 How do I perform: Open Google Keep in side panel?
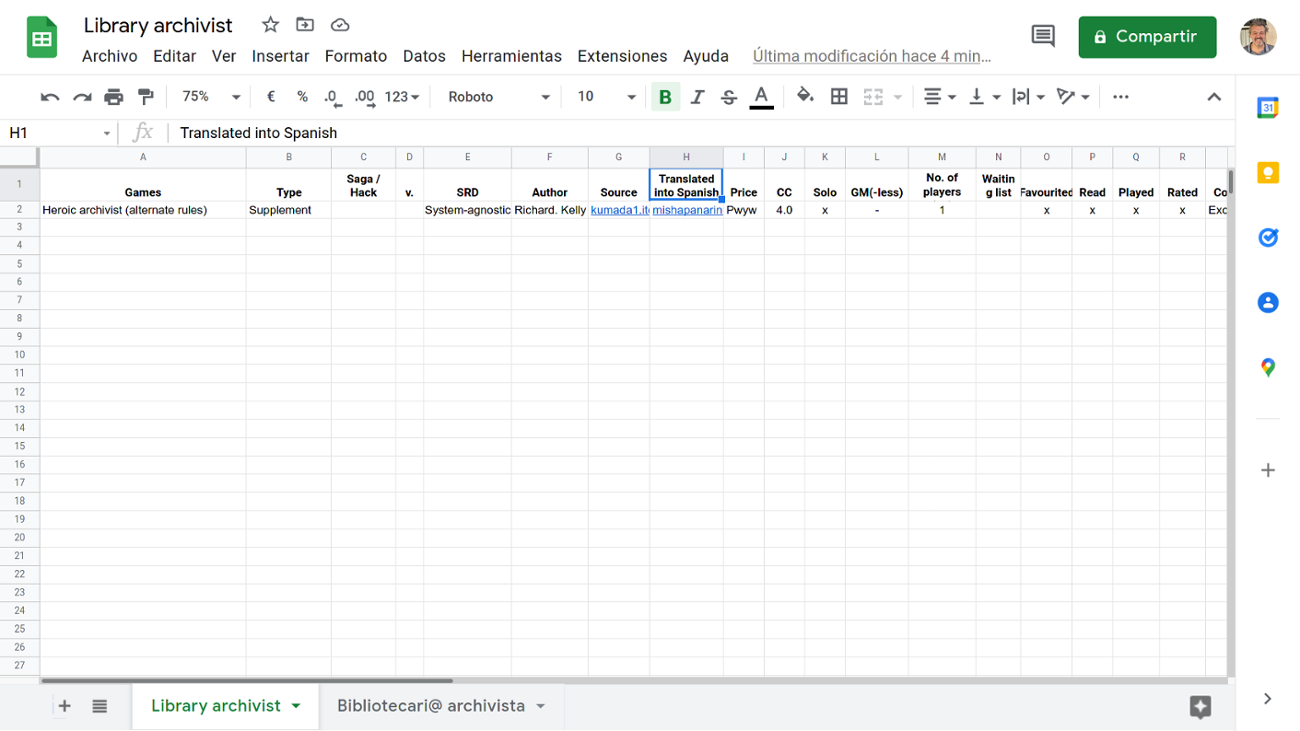pyautogui.click(x=1267, y=173)
